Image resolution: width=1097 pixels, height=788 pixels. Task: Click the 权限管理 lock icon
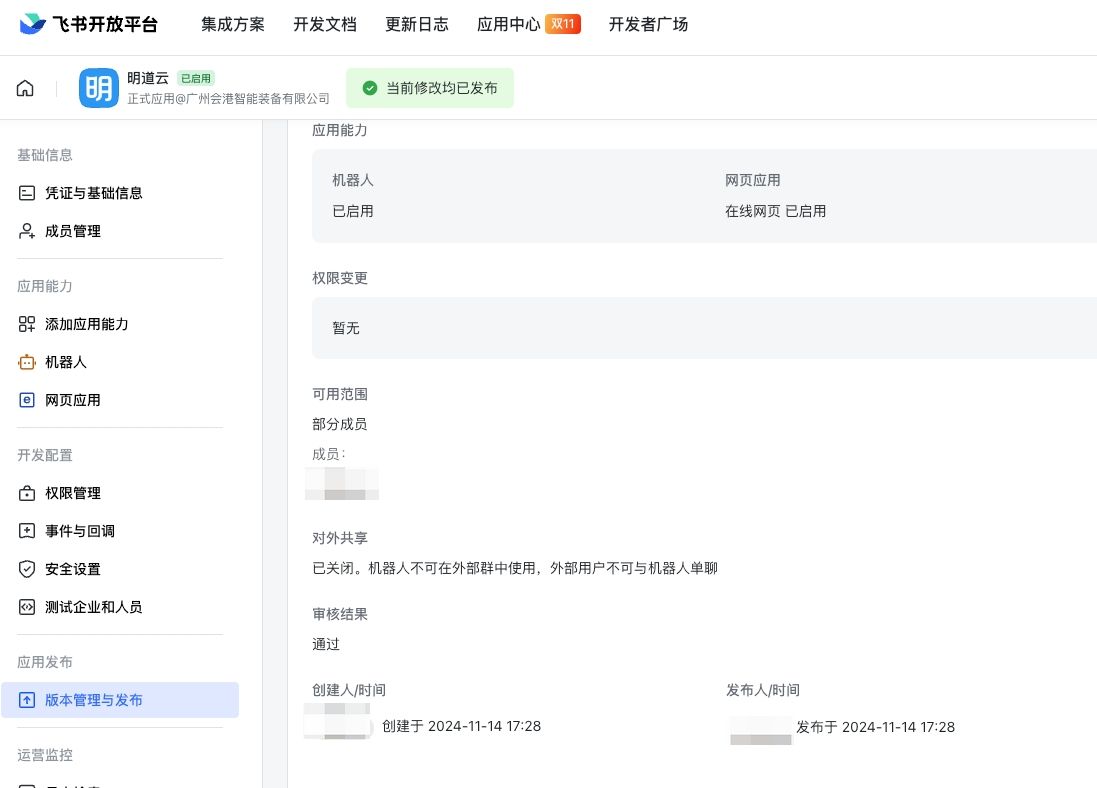[x=27, y=493]
